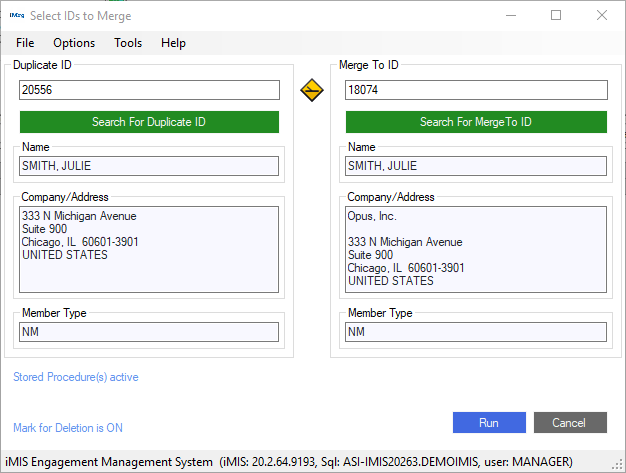The height and width of the screenshot is (473, 626).
Task: Click Search For MergeTo ID button
Action: point(476,122)
